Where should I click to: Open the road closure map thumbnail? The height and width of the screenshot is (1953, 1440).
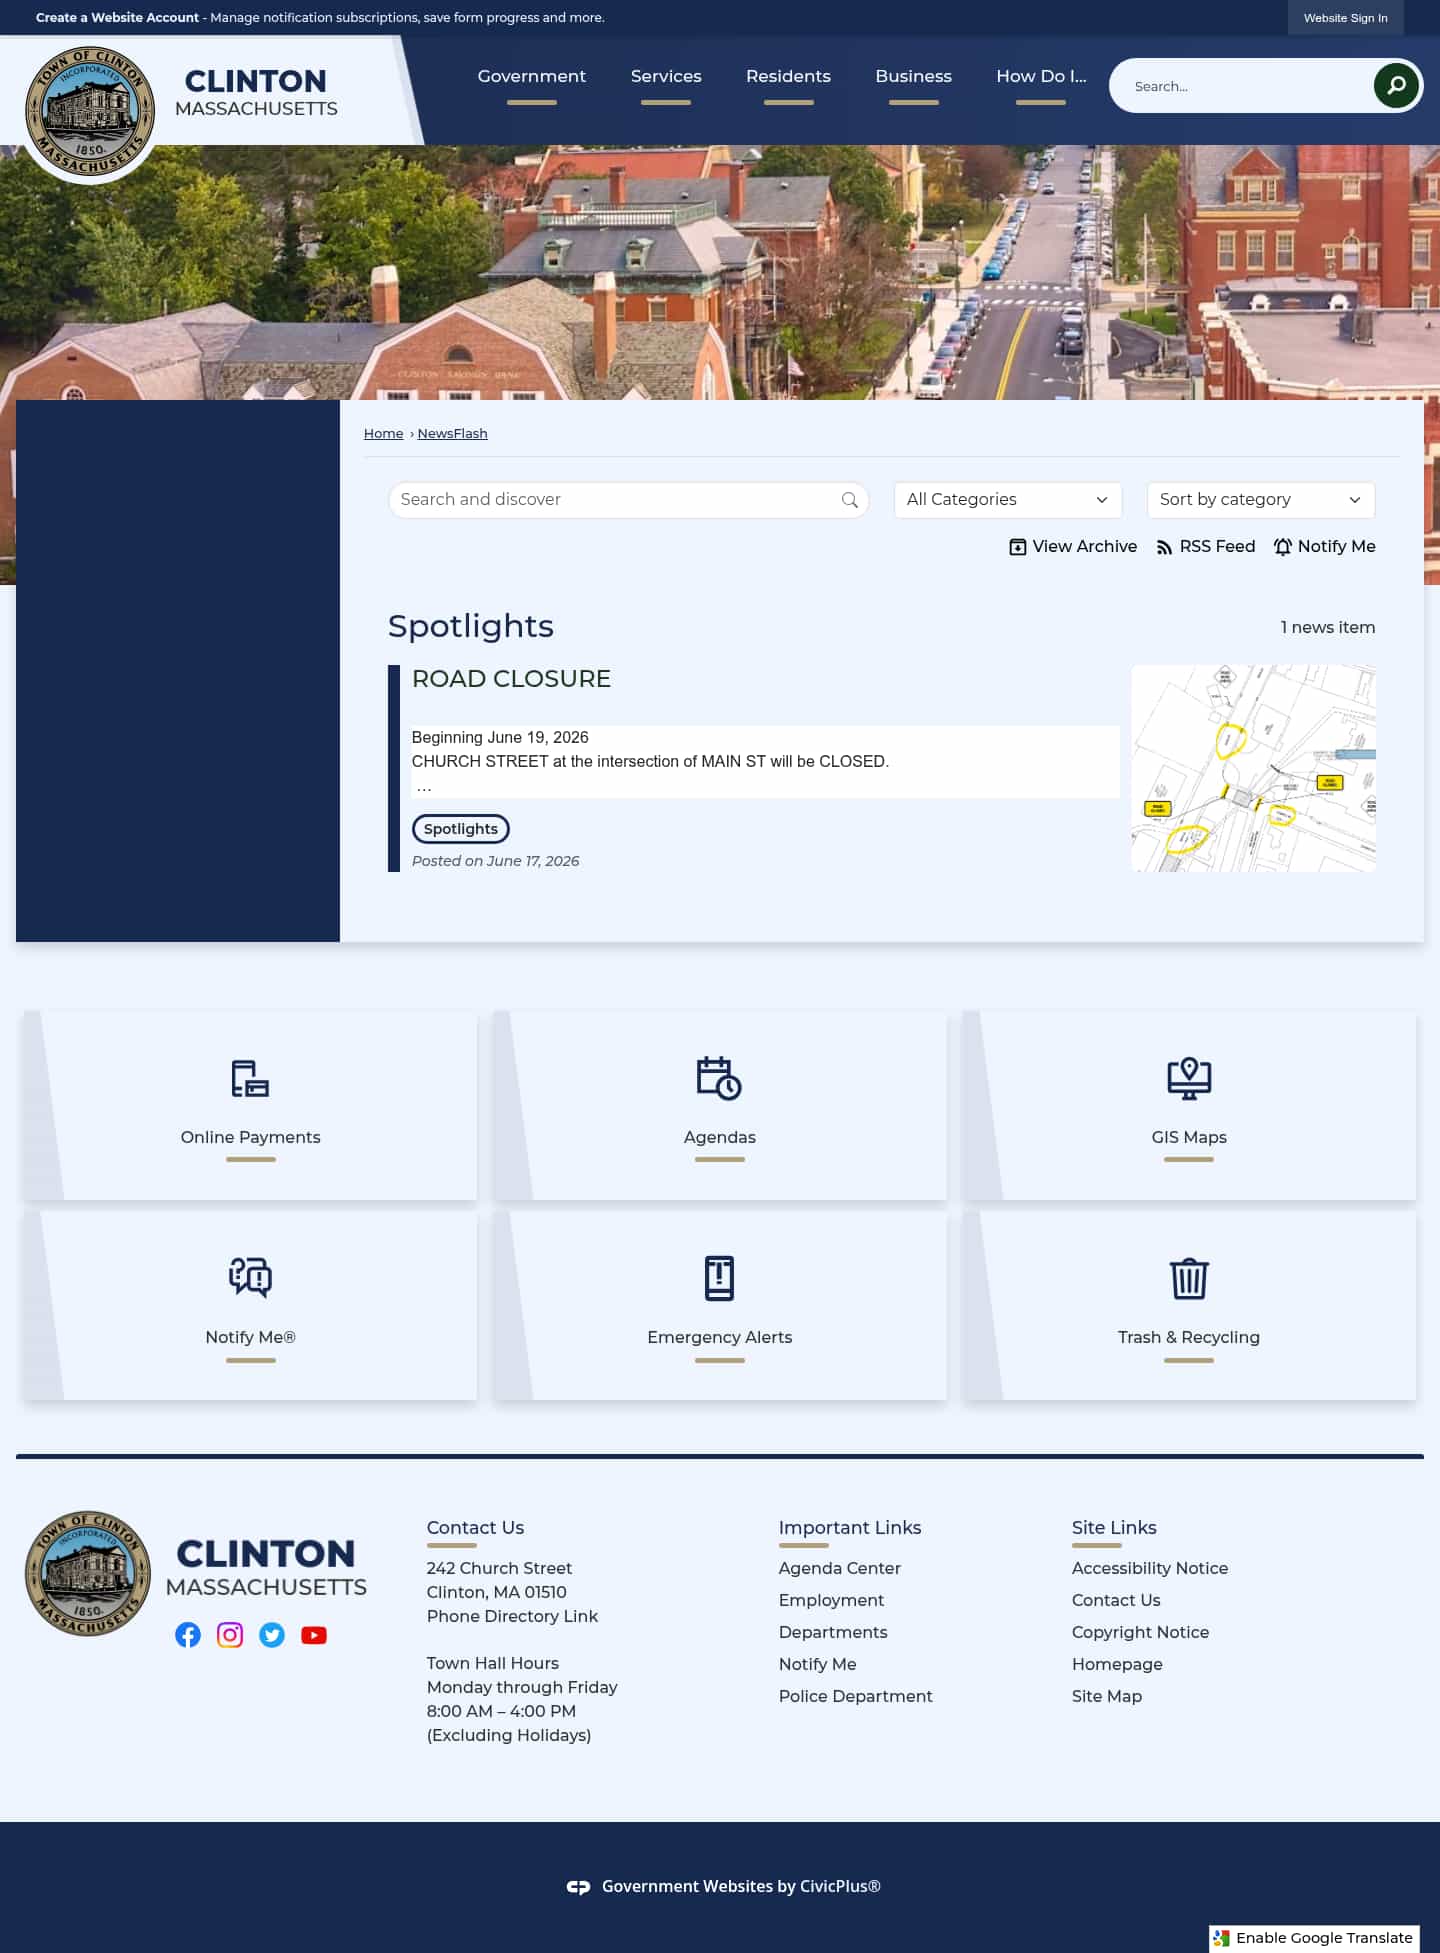click(x=1253, y=768)
